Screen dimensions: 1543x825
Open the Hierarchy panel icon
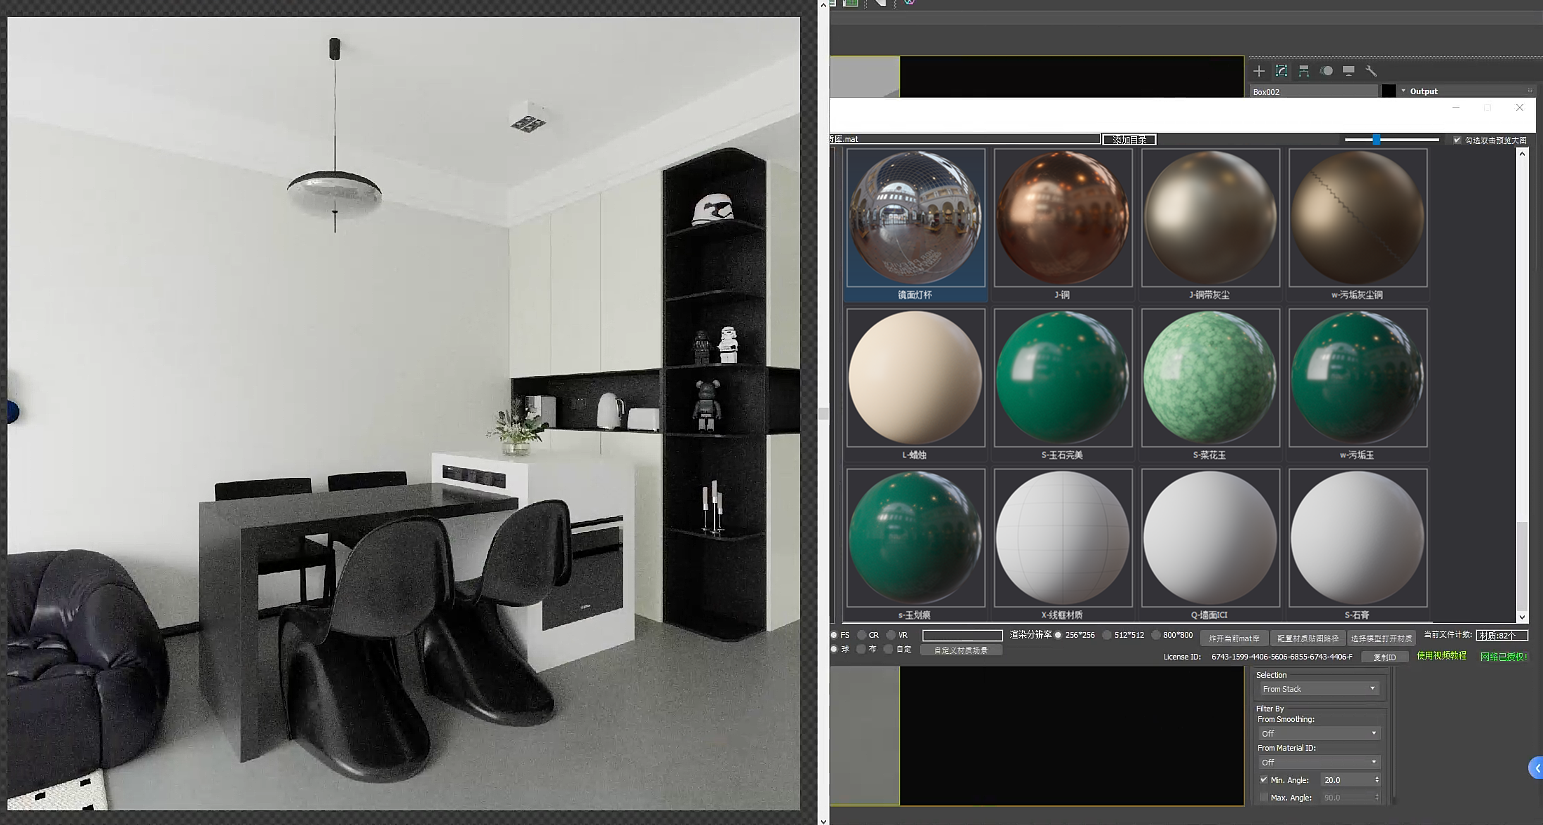click(x=1304, y=71)
